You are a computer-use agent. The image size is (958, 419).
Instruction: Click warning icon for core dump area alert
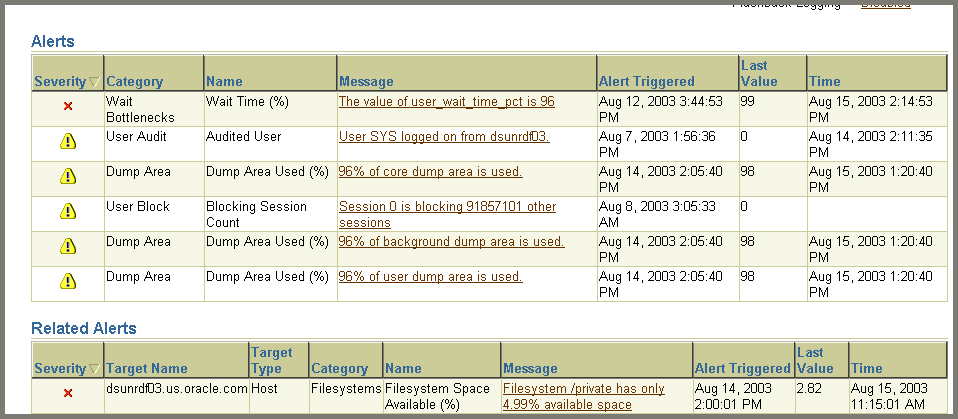pyautogui.click(x=68, y=177)
